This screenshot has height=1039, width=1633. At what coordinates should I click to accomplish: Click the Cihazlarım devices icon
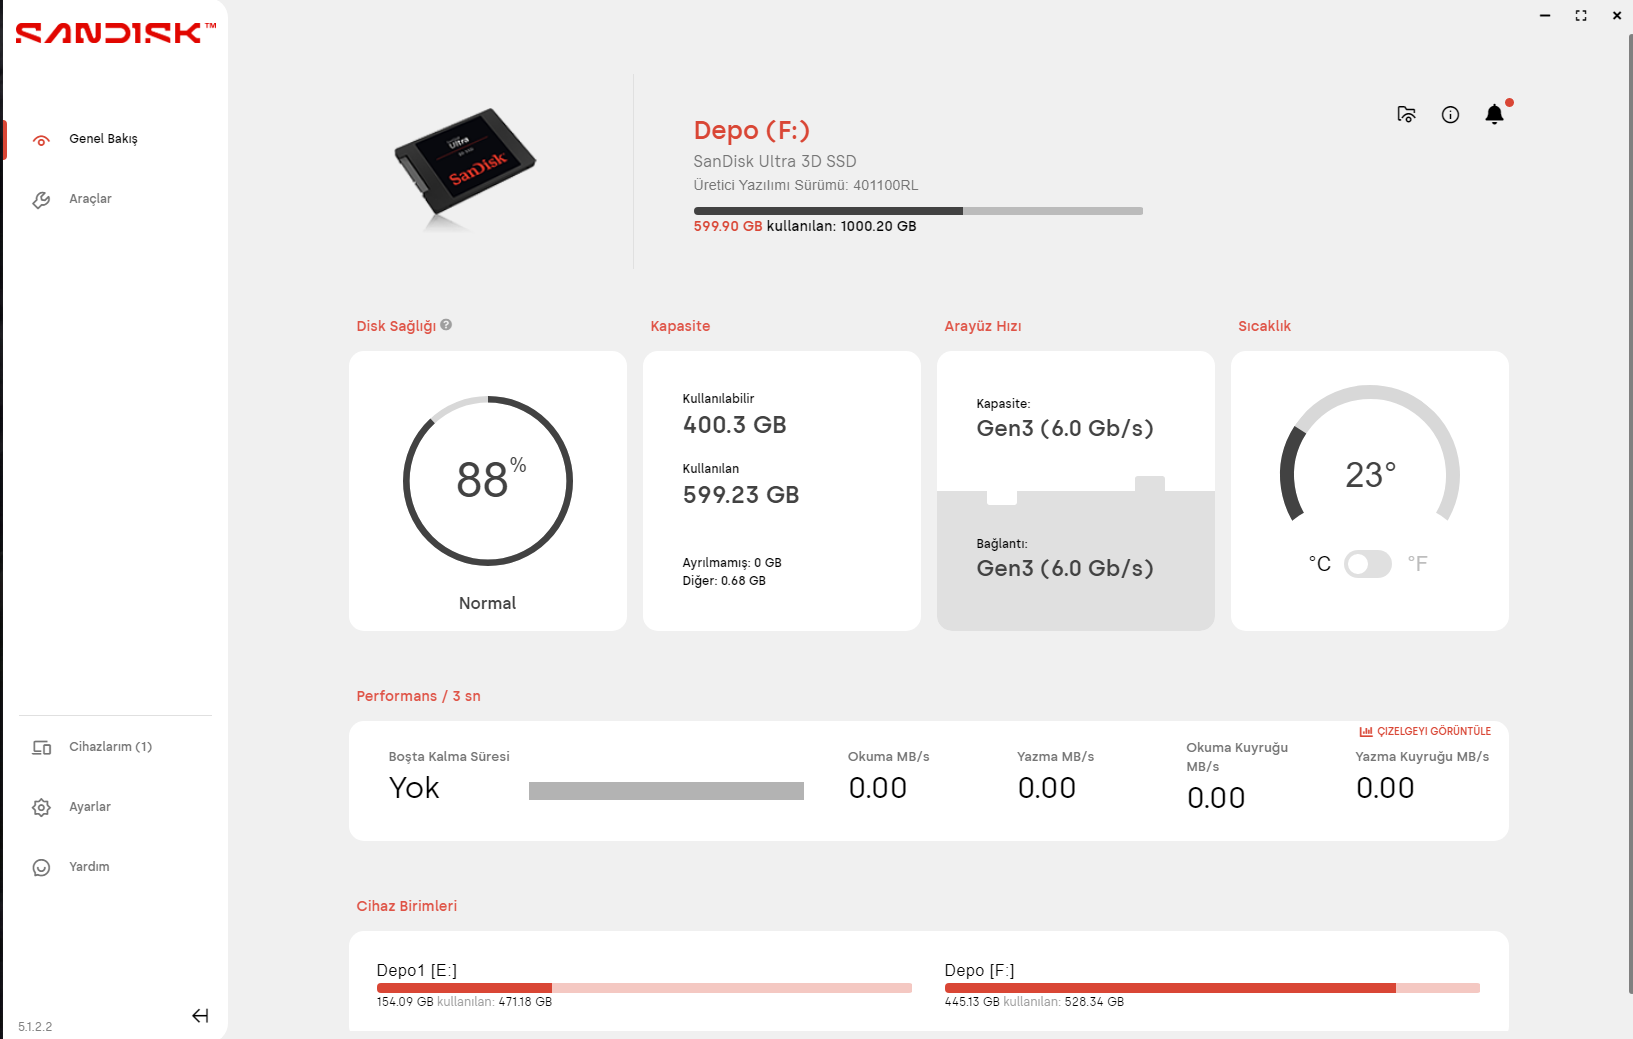(x=41, y=748)
